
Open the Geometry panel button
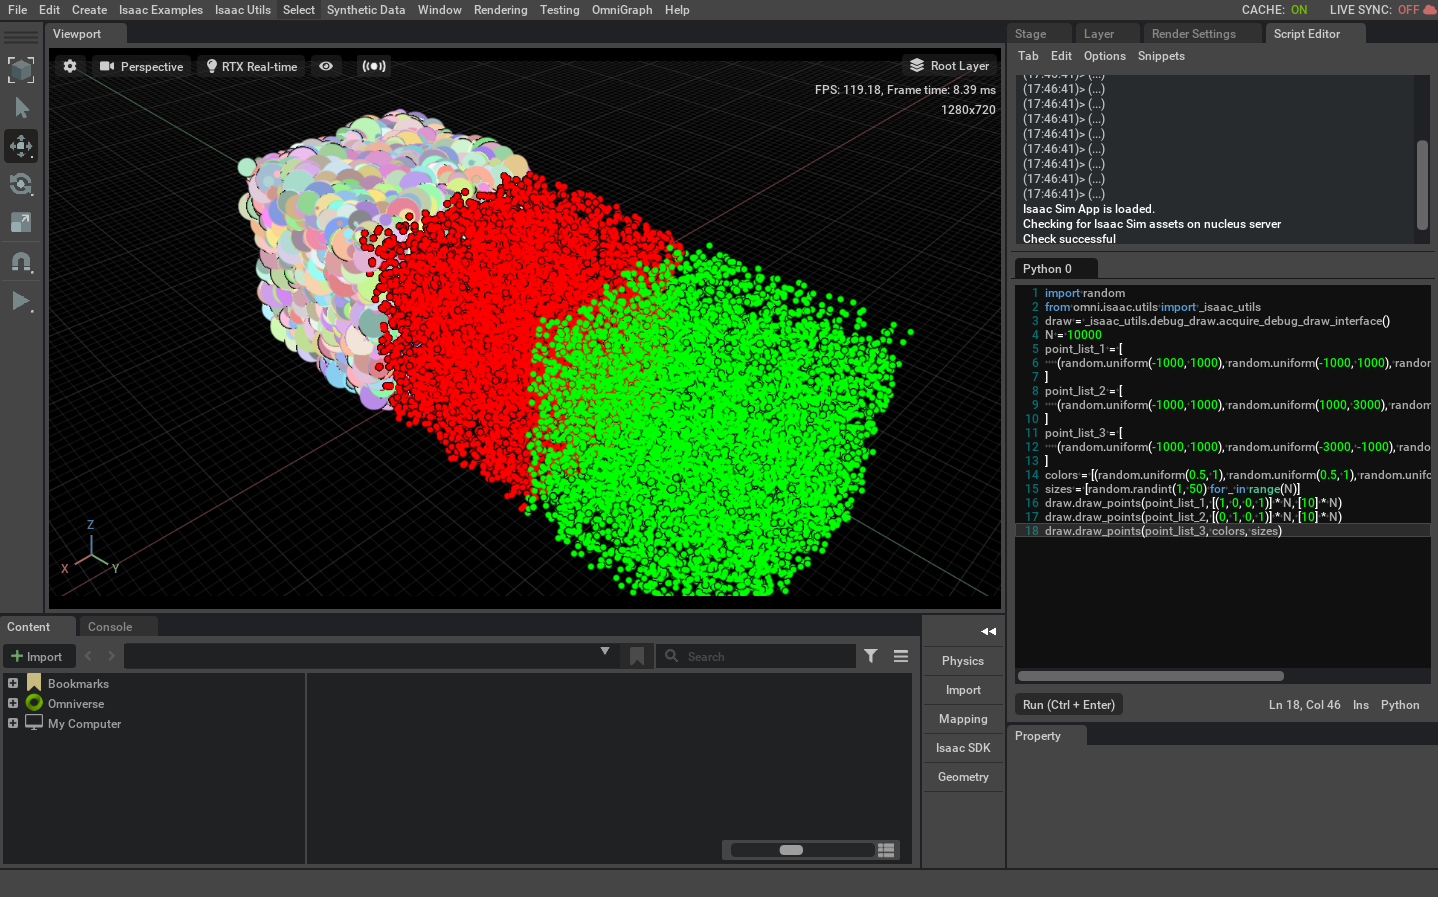[x=963, y=777]
